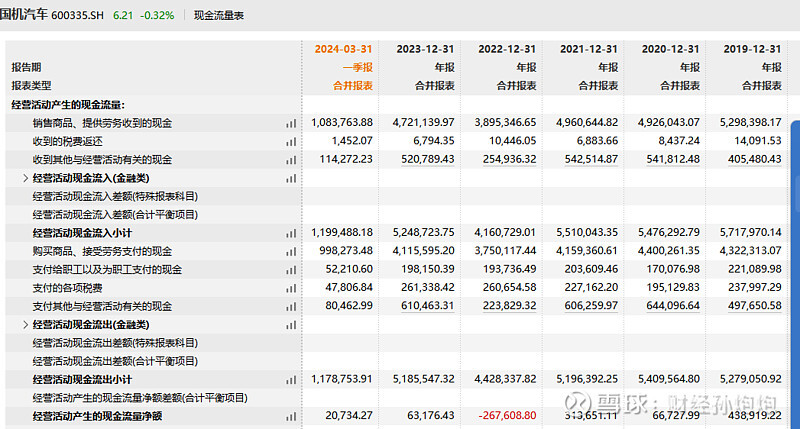Click cell value 1,178,753.91
The height and width of the screenshot is (429, 800).
342,379
